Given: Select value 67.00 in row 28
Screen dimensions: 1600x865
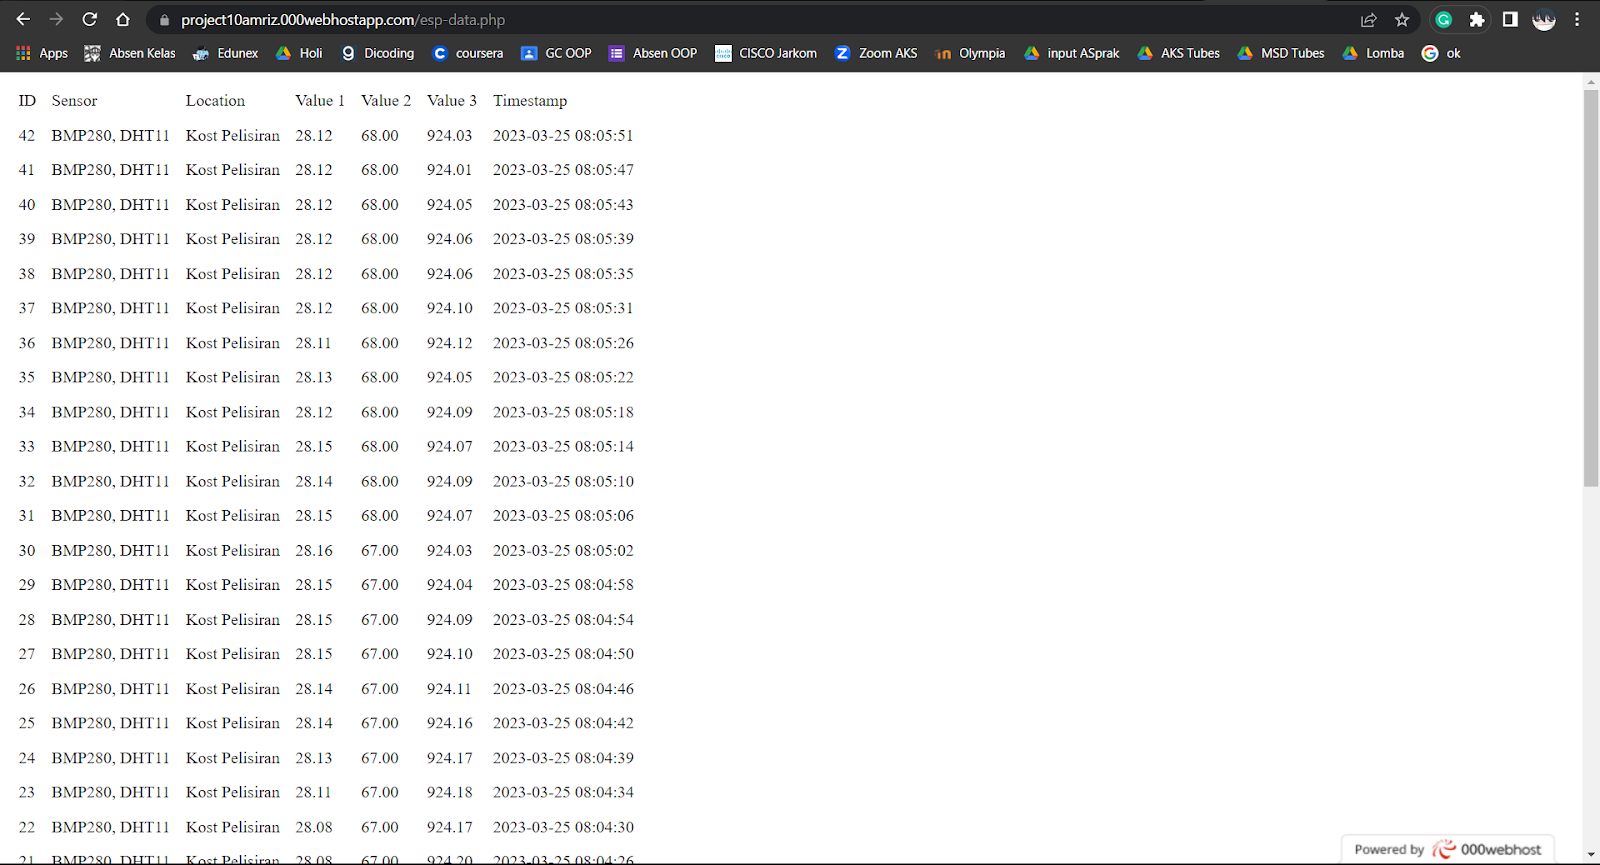Looking at the screenshot, I should pyautogui.click(x=380, y=620).
